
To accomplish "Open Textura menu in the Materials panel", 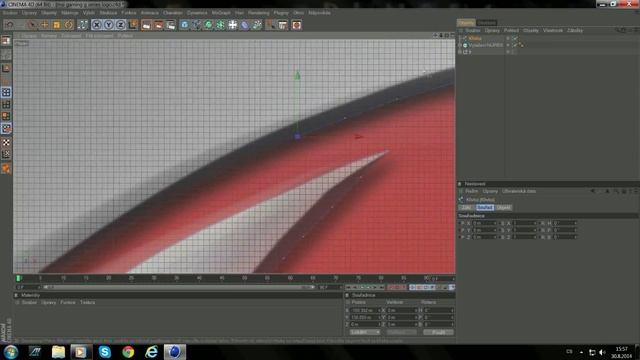I will (87, 302).
